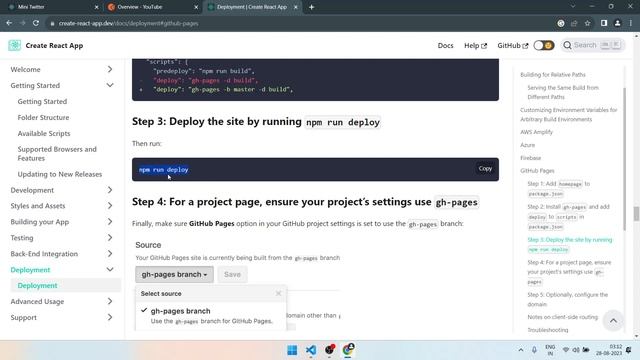Show hidden system tray icons
This screenshot has height=360, width=640.
521,350
